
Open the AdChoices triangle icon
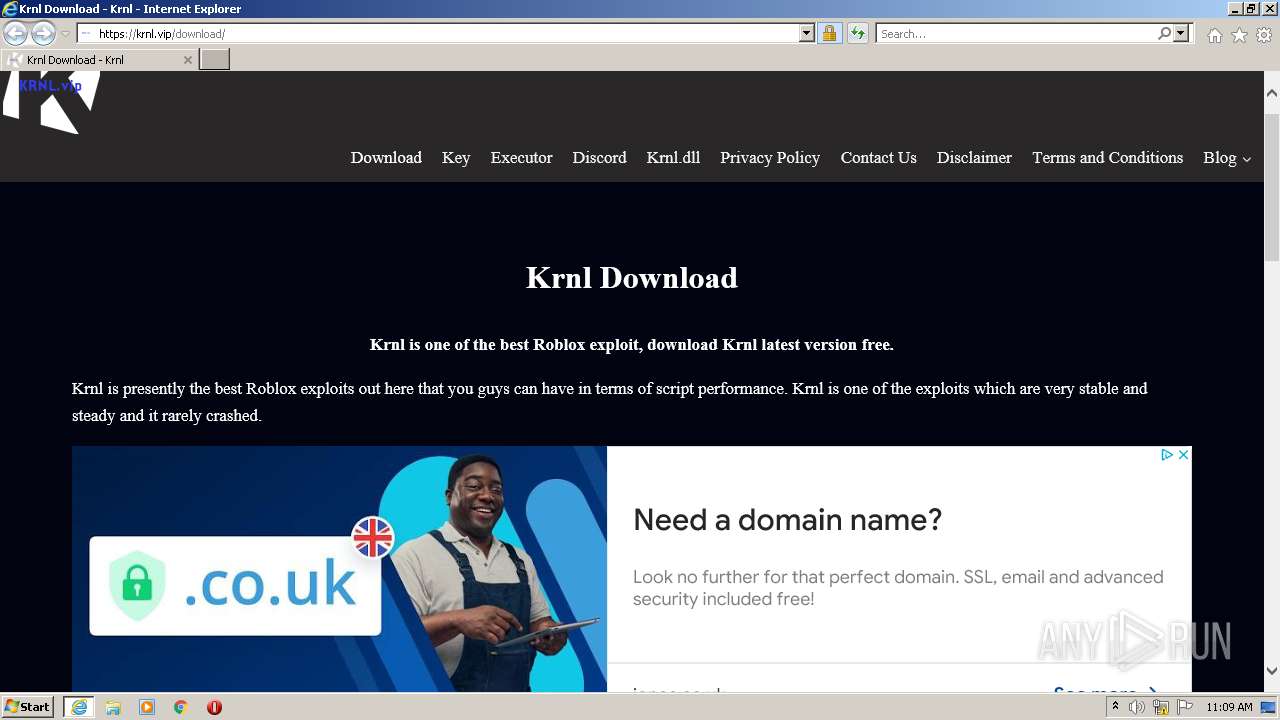[x=1166, y=454]
